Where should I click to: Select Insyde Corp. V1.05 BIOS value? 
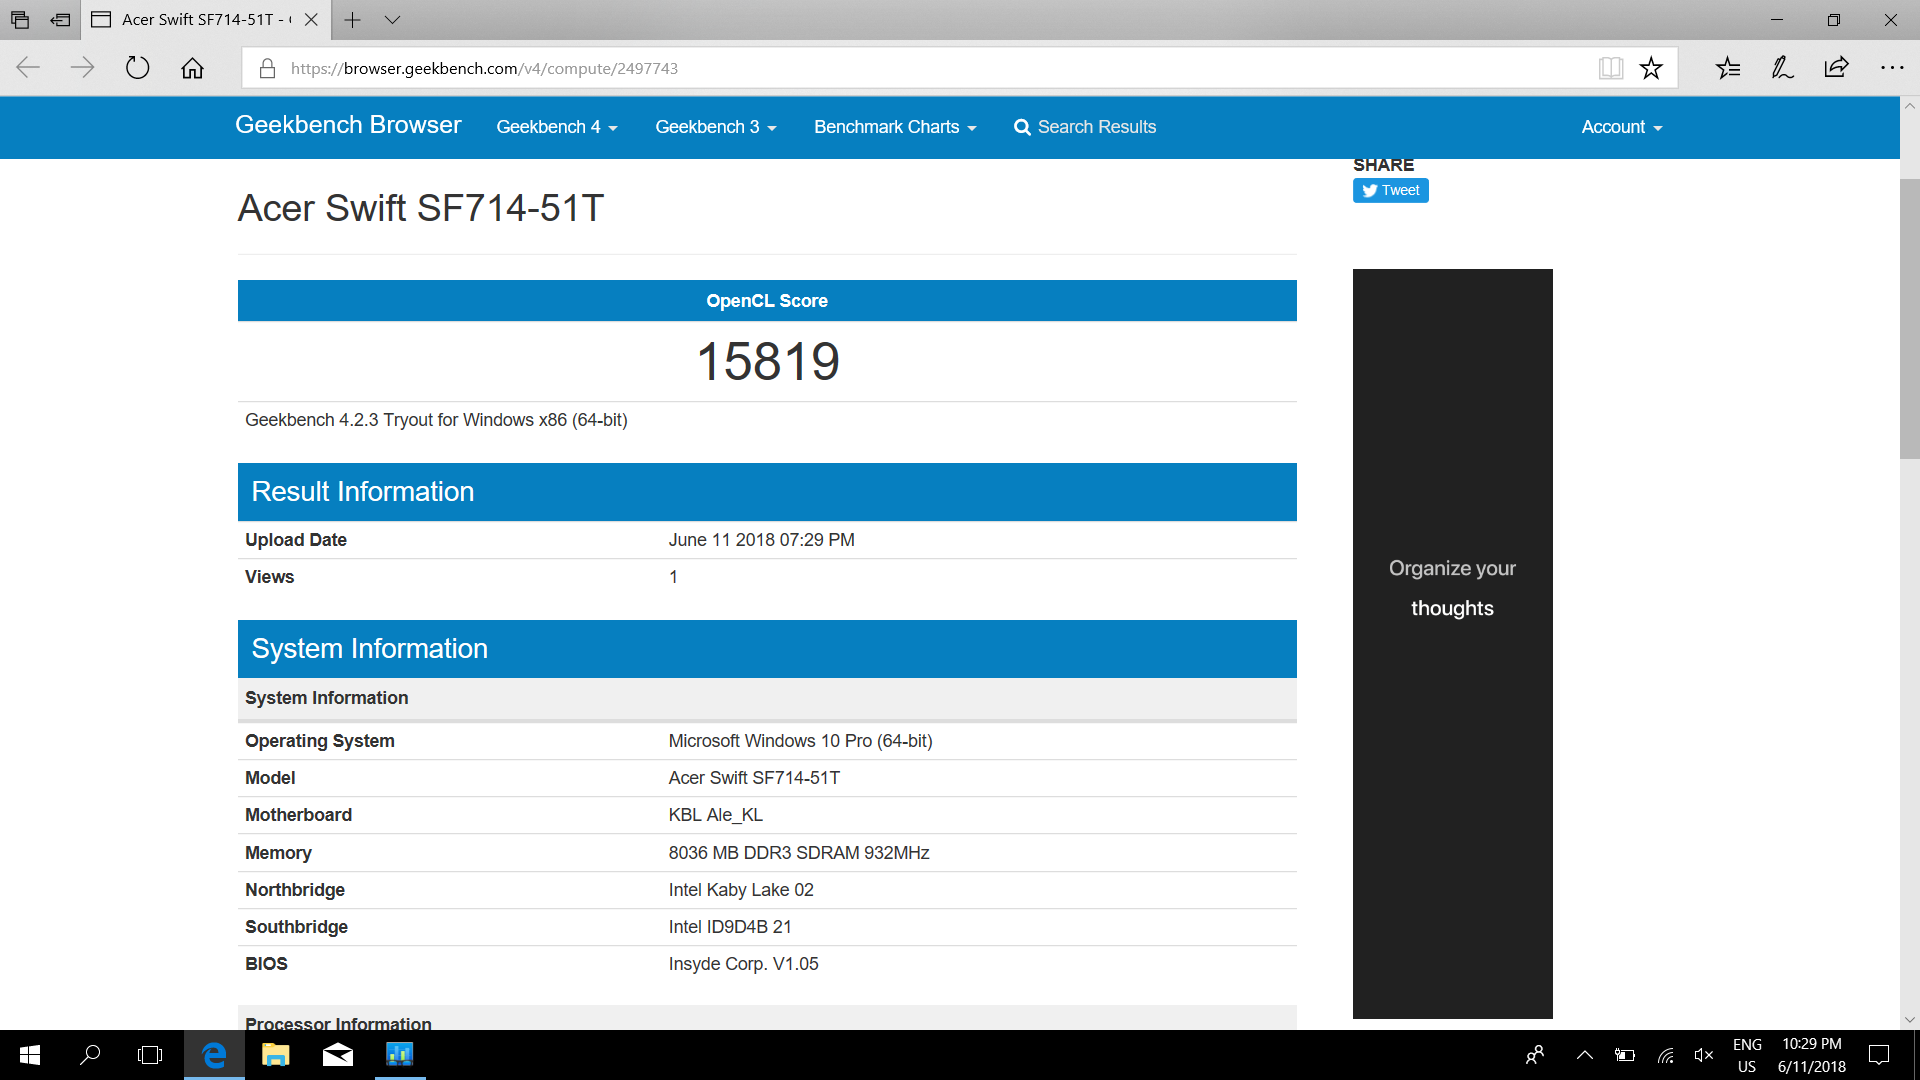click(x=743, y=964)
